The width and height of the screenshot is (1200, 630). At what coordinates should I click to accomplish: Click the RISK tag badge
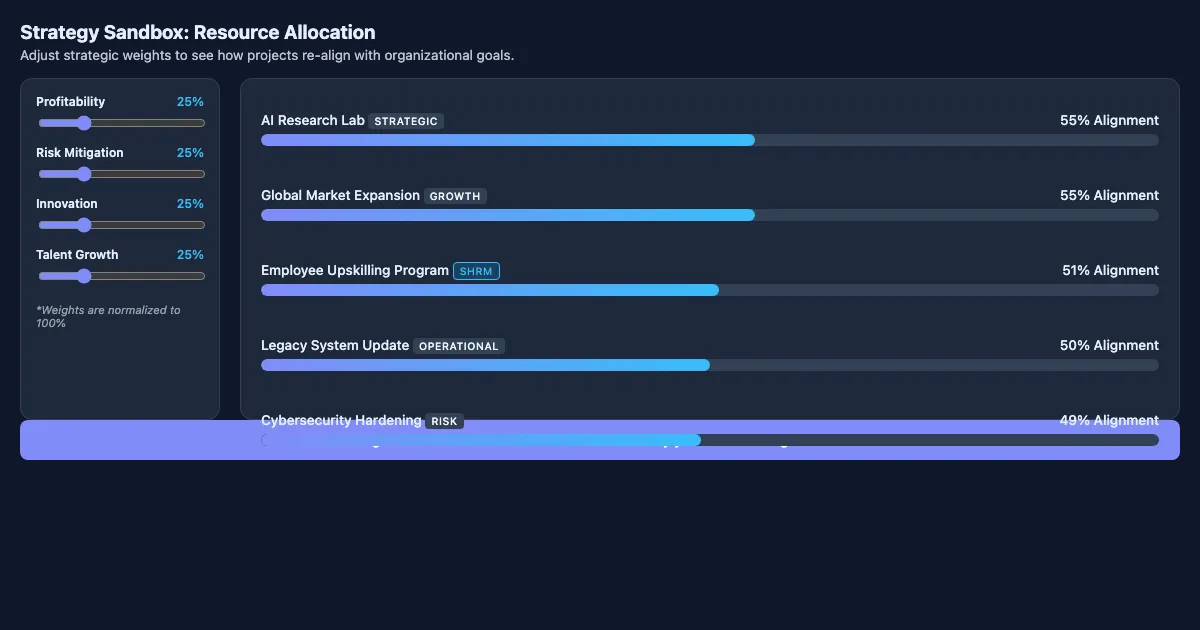click(444, 421)
